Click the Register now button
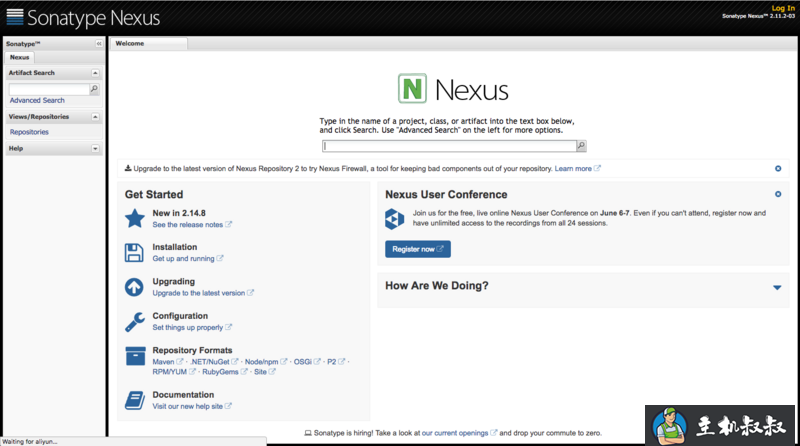This screenshot has width=800, height=446. (x=418, y=249)
